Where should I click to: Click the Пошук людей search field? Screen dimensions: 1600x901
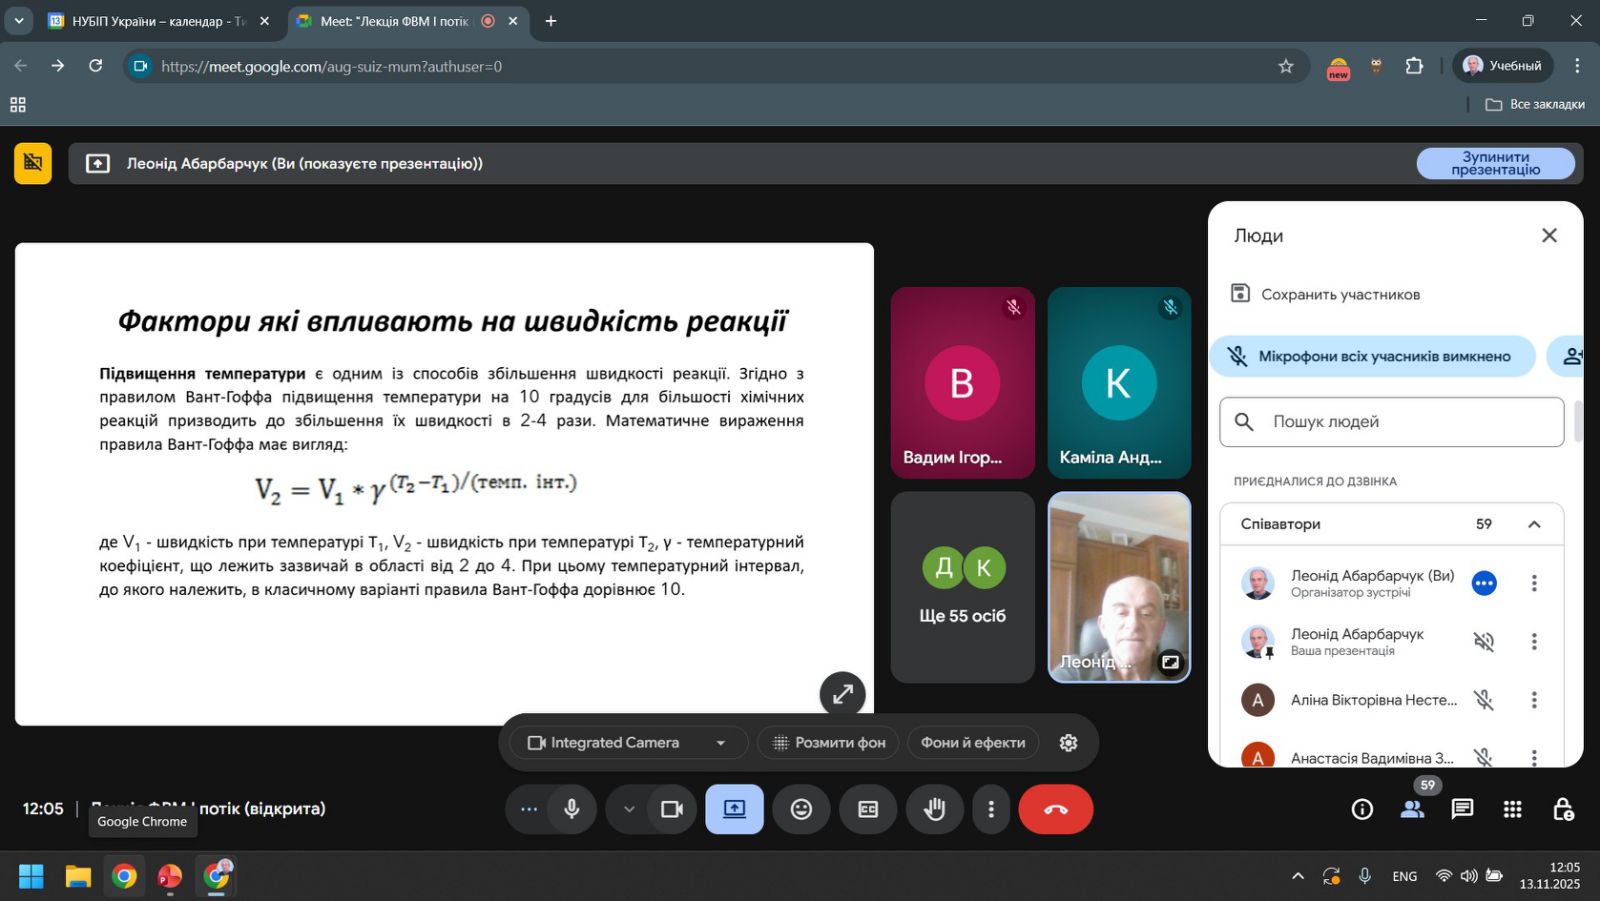tap(1391, 422)
